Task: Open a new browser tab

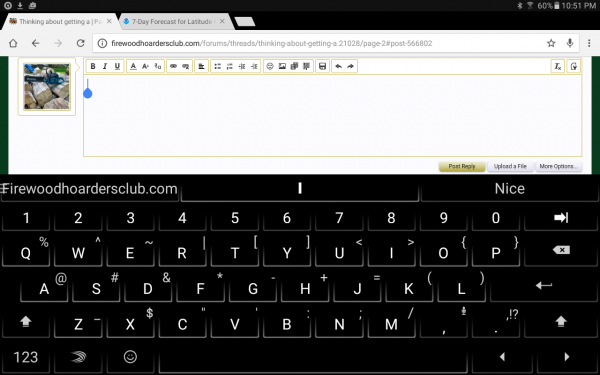Action: pos(245,22)
